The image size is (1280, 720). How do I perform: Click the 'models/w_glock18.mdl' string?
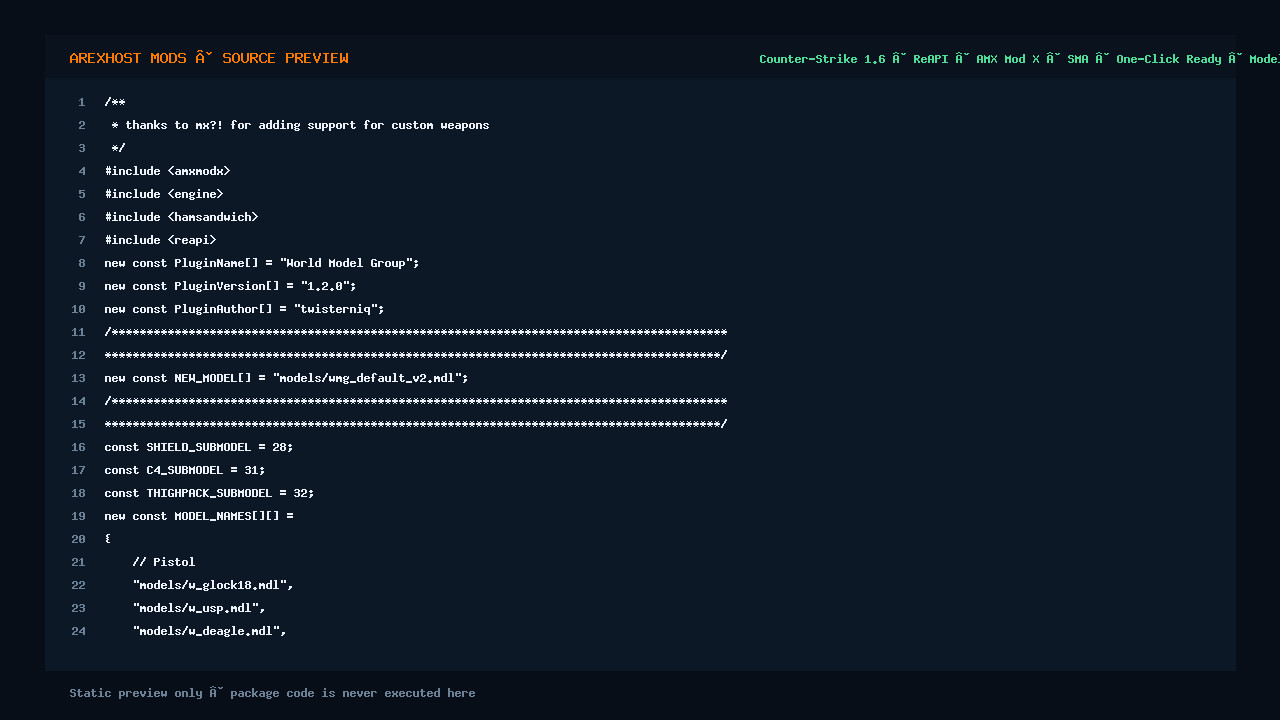213,585
